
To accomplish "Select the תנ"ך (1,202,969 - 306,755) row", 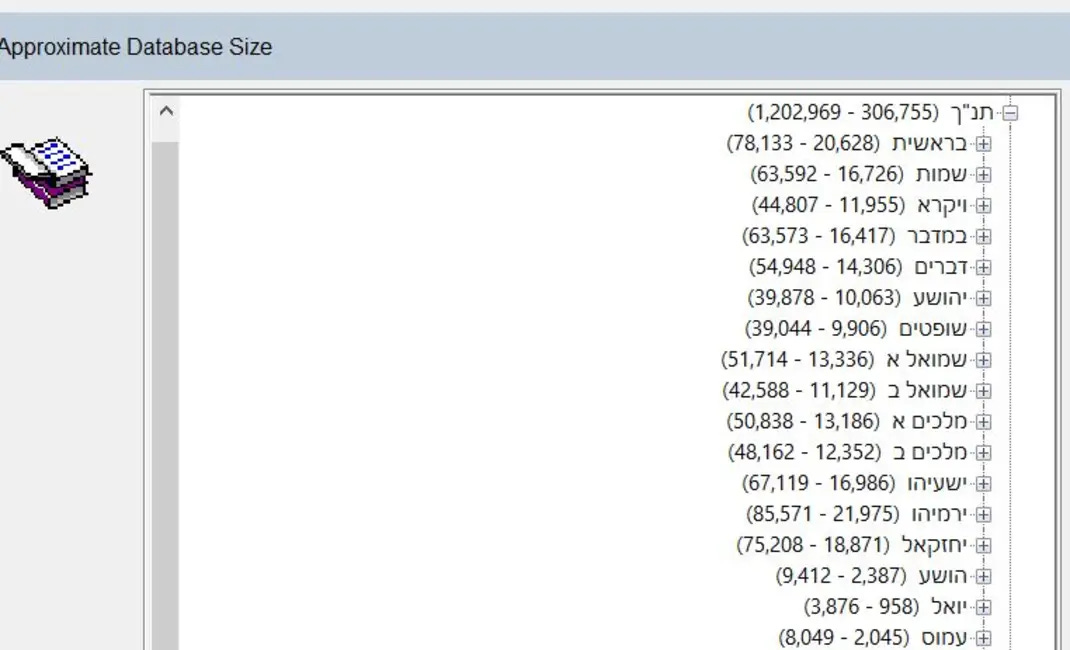I will (x=871, y=112).
